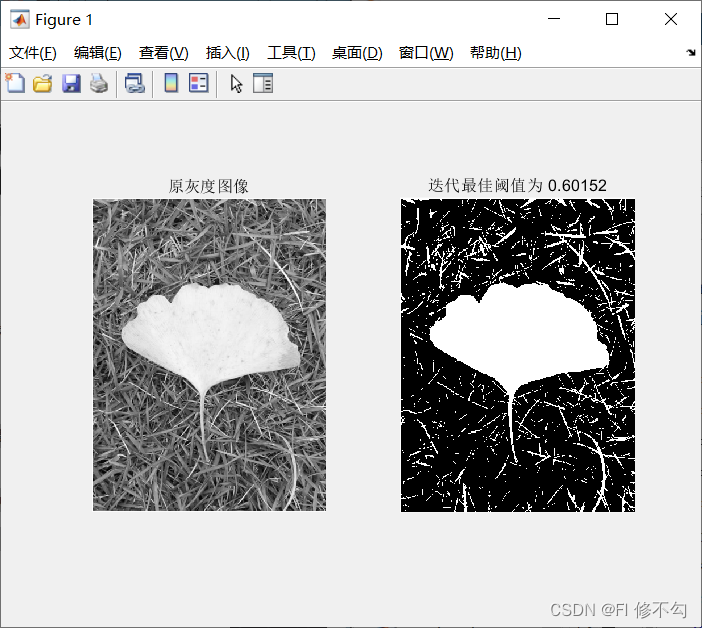
Task: Open the 帮助(H) menu
Action: (496, 53)
